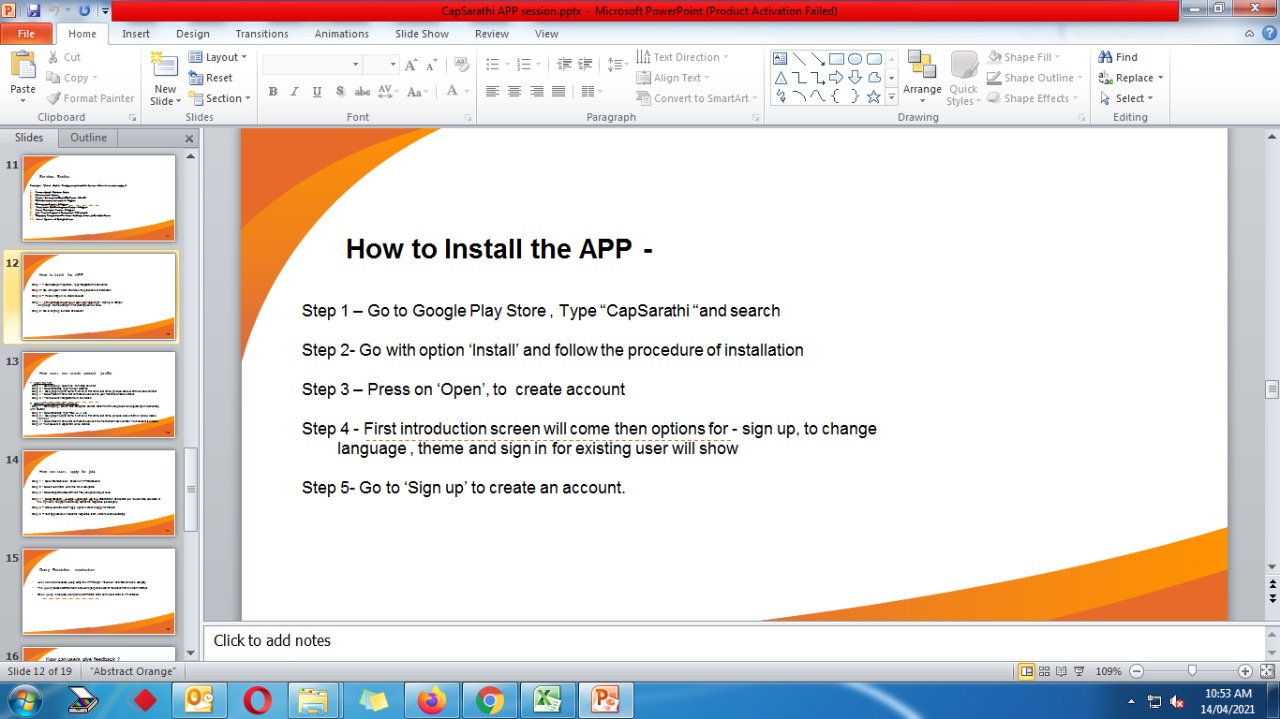This screenshot has height=719, width=1280.
Task: Open the Shape Outline dropdown
Action: pyautogui.click(x=1034, y=78)
